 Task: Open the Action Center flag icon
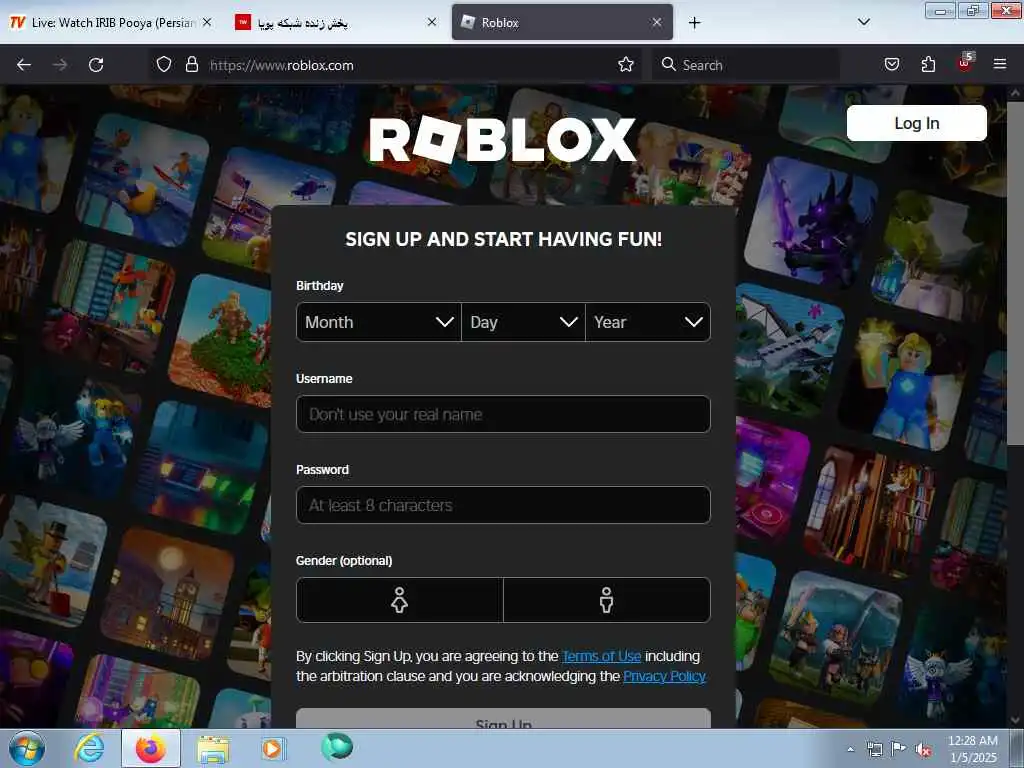click(x=899, y=748)
